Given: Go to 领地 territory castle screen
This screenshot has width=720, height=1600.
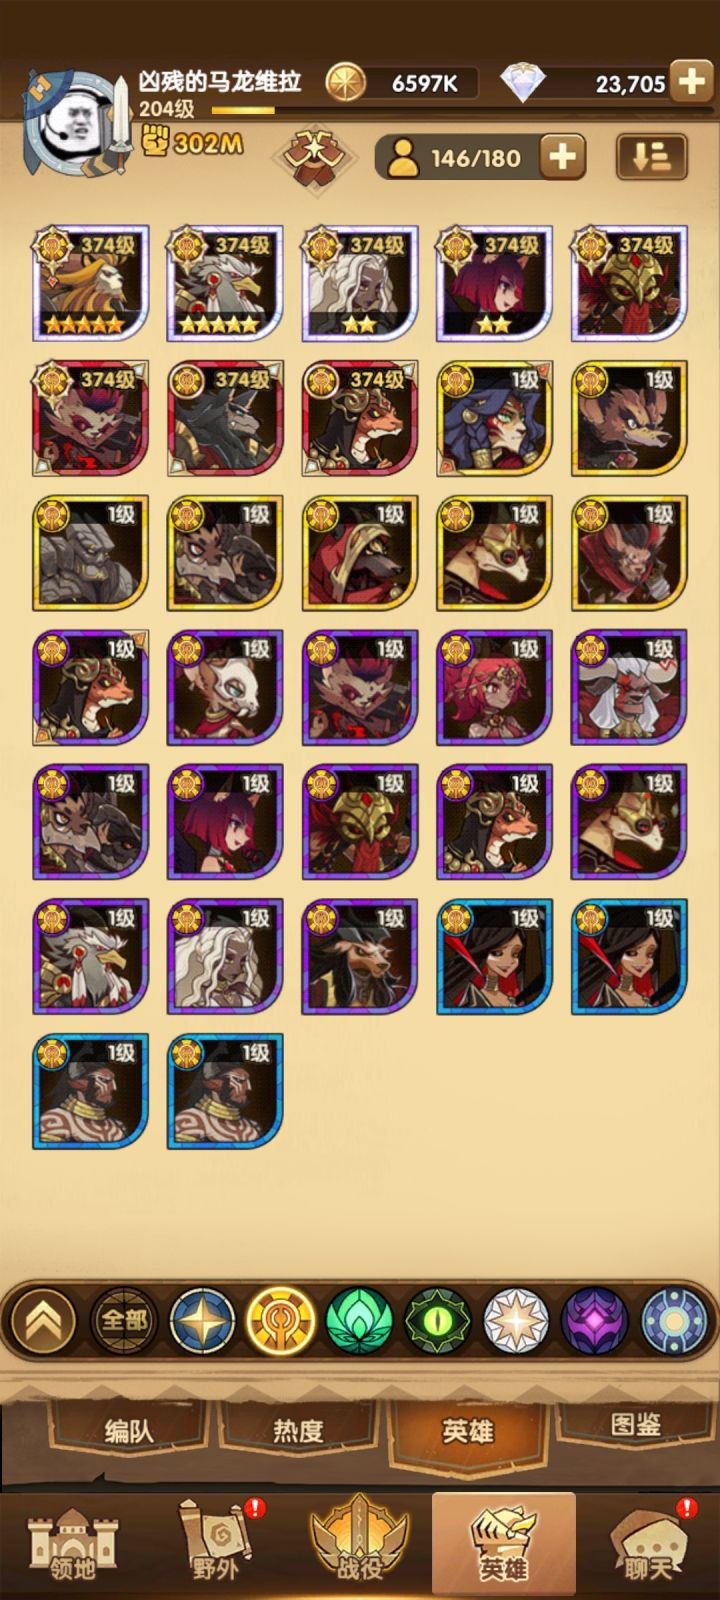Looking at the screenshot, I should pos(72,1547).
